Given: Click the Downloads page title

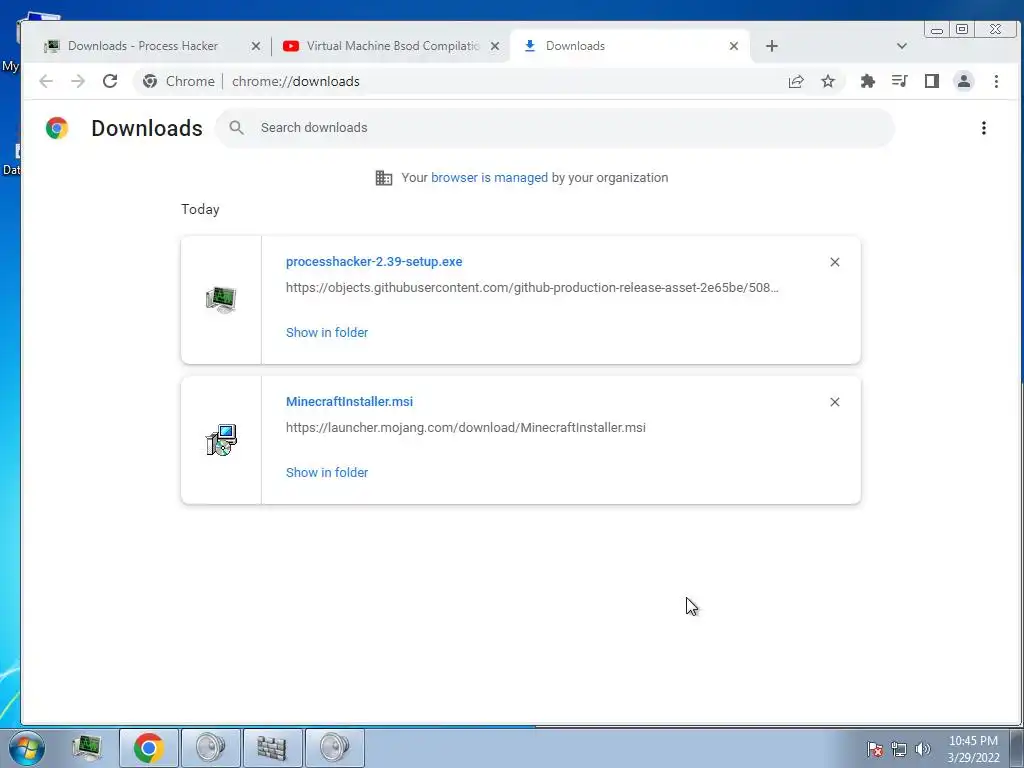Looking at the screenshot, I should coord(147,128).
